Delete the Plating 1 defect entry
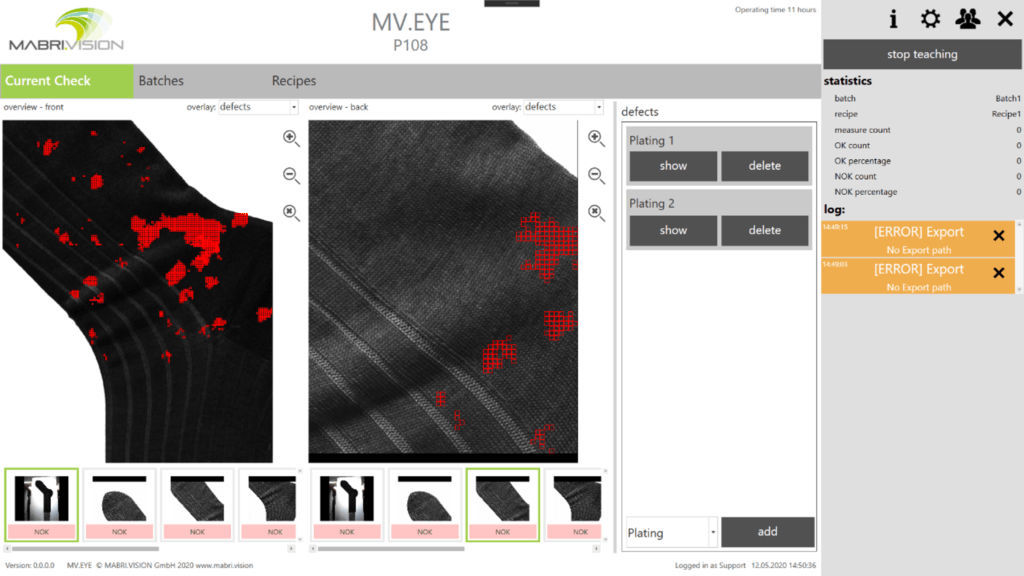The height and width of the screenshot is (576, 1024). point(765,166)
